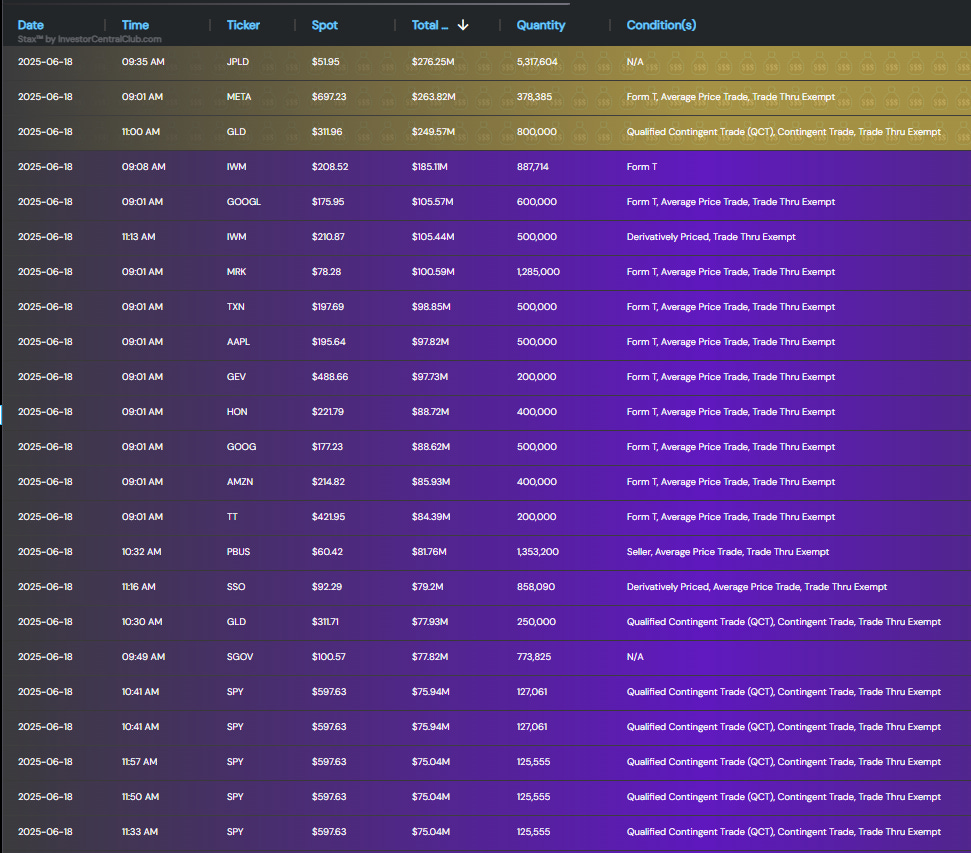Click the $311.71 spot price
971x853 pixels.
click(325, 622)
